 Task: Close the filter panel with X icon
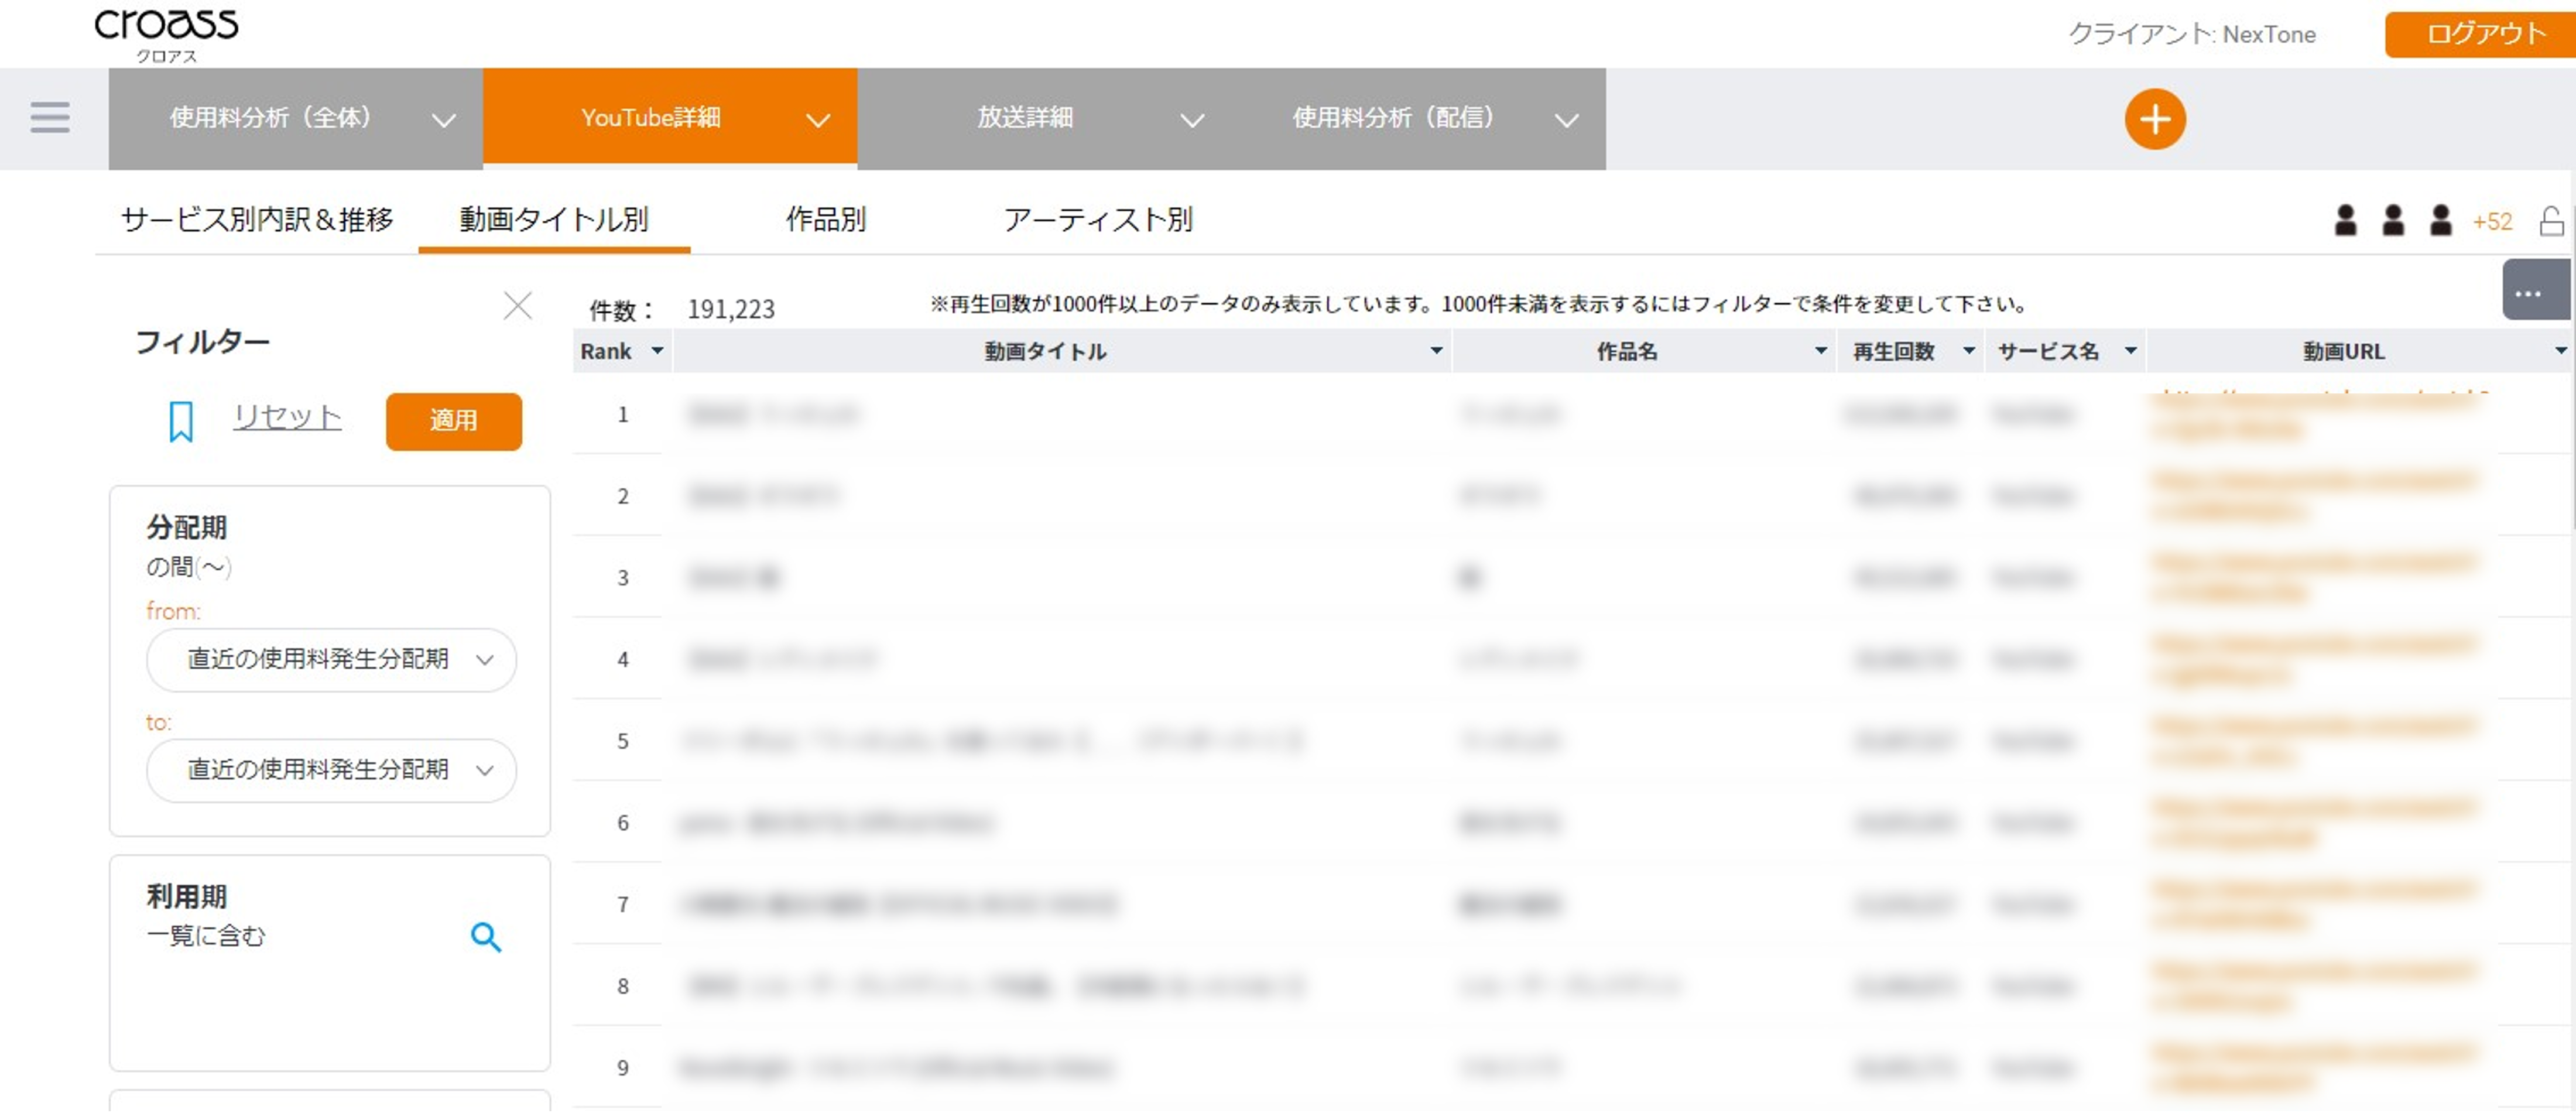point(517,305)
